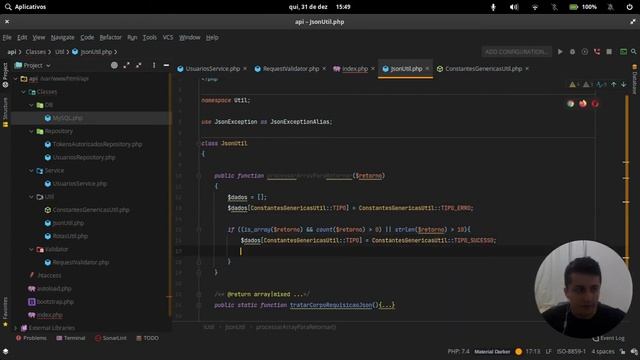Collapse the Validator folder
The width and height of the screenshot is (640, 360).
click(x=31, y=249)
